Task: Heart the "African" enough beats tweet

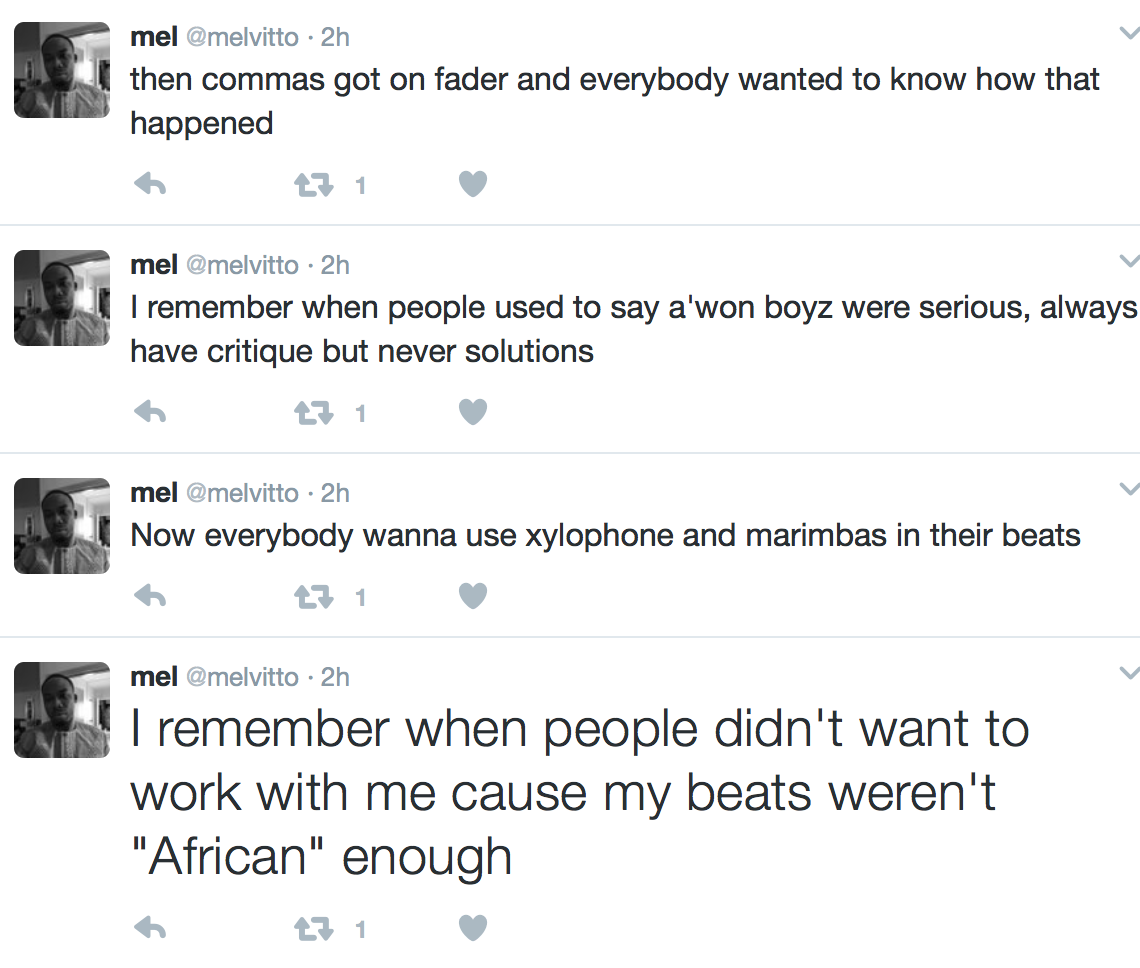Action: point(473,927)
